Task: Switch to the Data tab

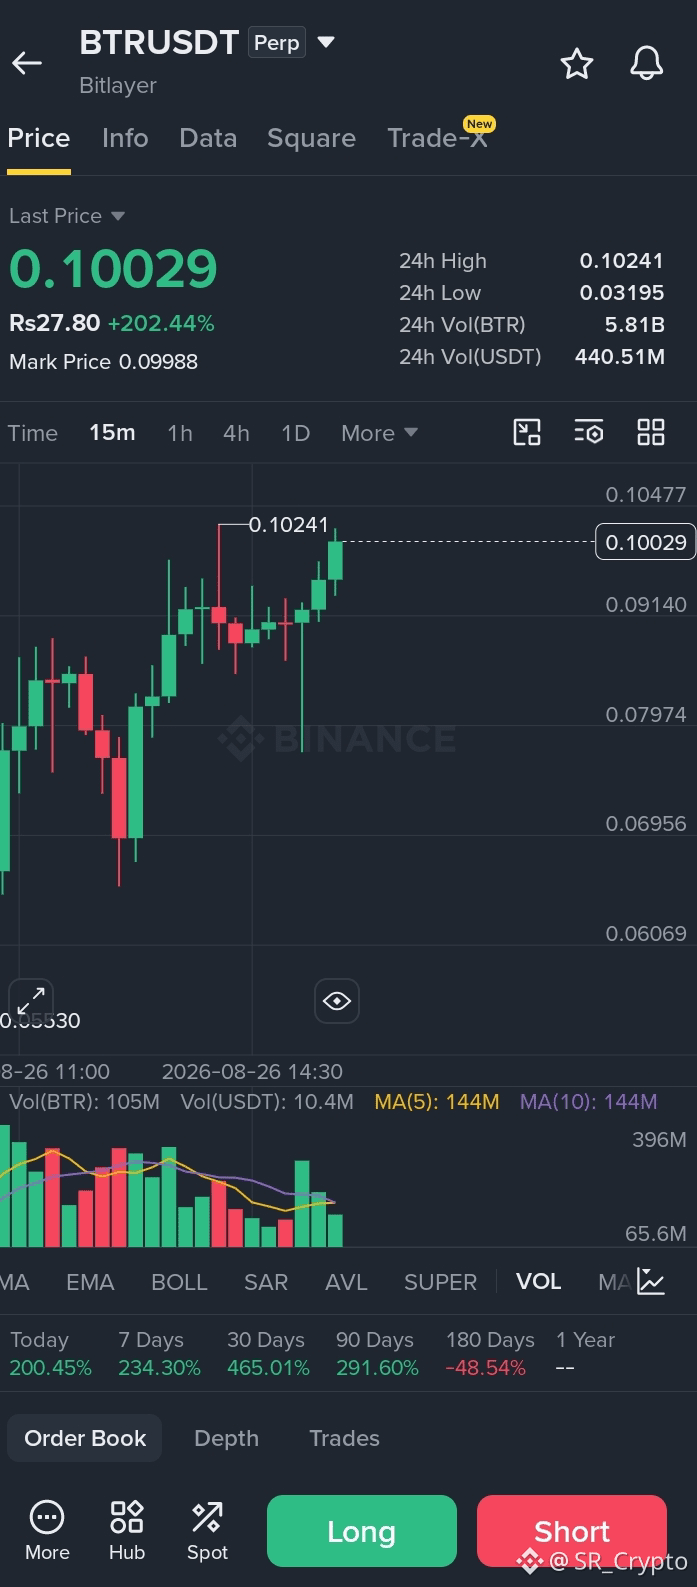Action: tap(208, 138)
